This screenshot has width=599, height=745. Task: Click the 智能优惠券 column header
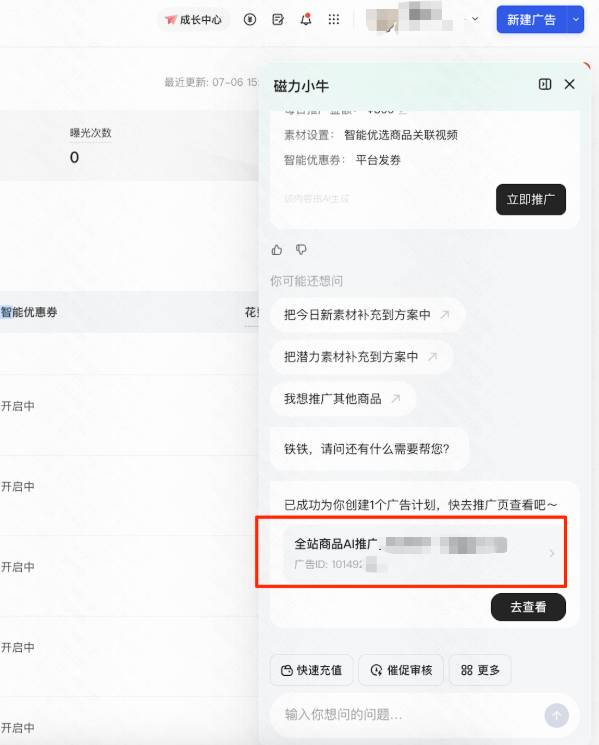(x=29, y=312)
